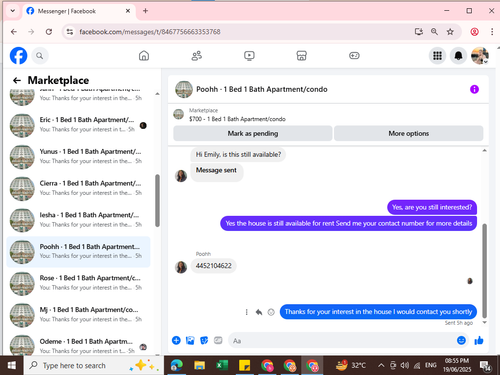The image size is (500, 375).
Task: Click the browser back arrow
Action: 14,32
